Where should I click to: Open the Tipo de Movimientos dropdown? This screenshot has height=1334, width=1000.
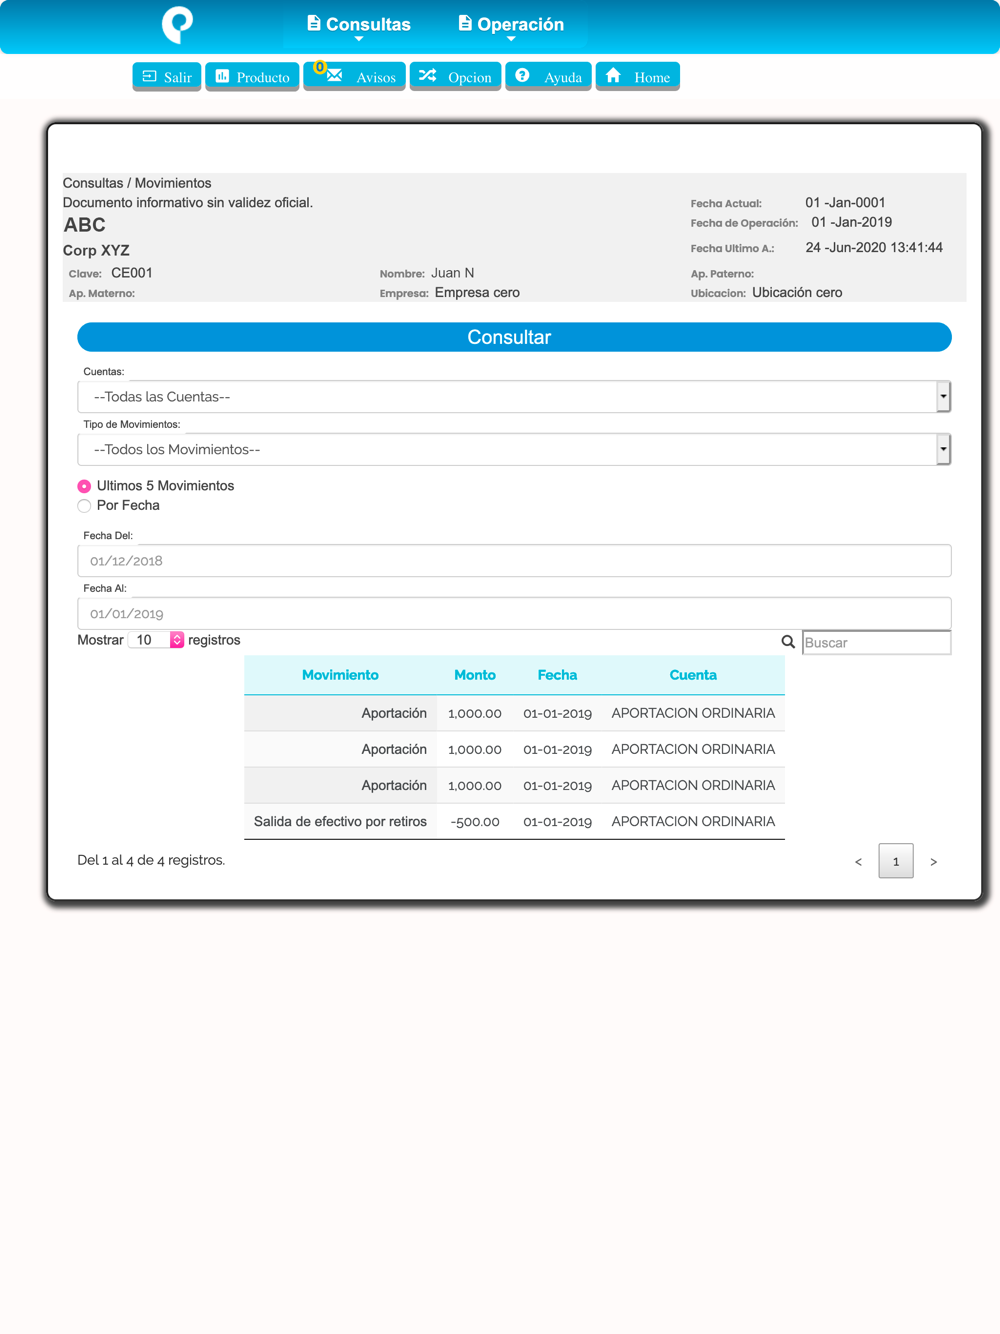pyautogui.click(x=514, y=450)
